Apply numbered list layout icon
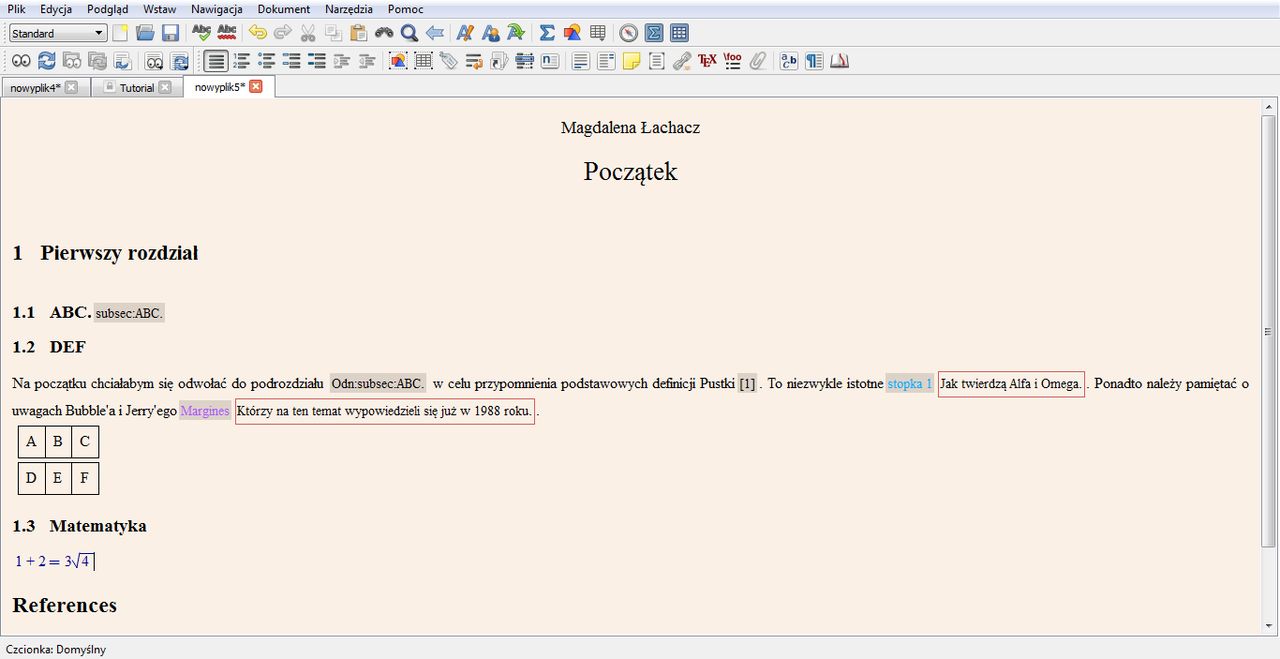This screenshot has width=1280, height=659. tap(241, 61)
